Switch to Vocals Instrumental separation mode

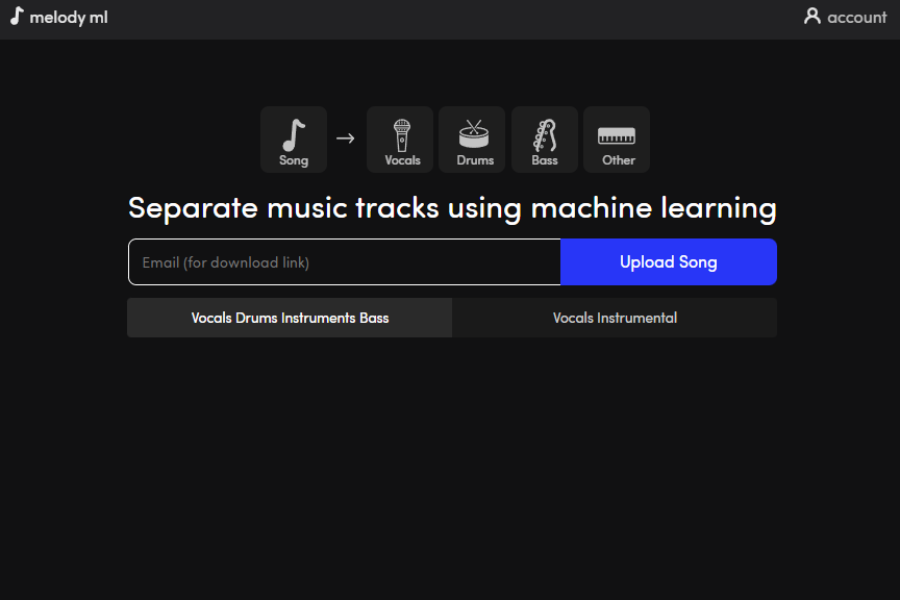pos(614,317)
